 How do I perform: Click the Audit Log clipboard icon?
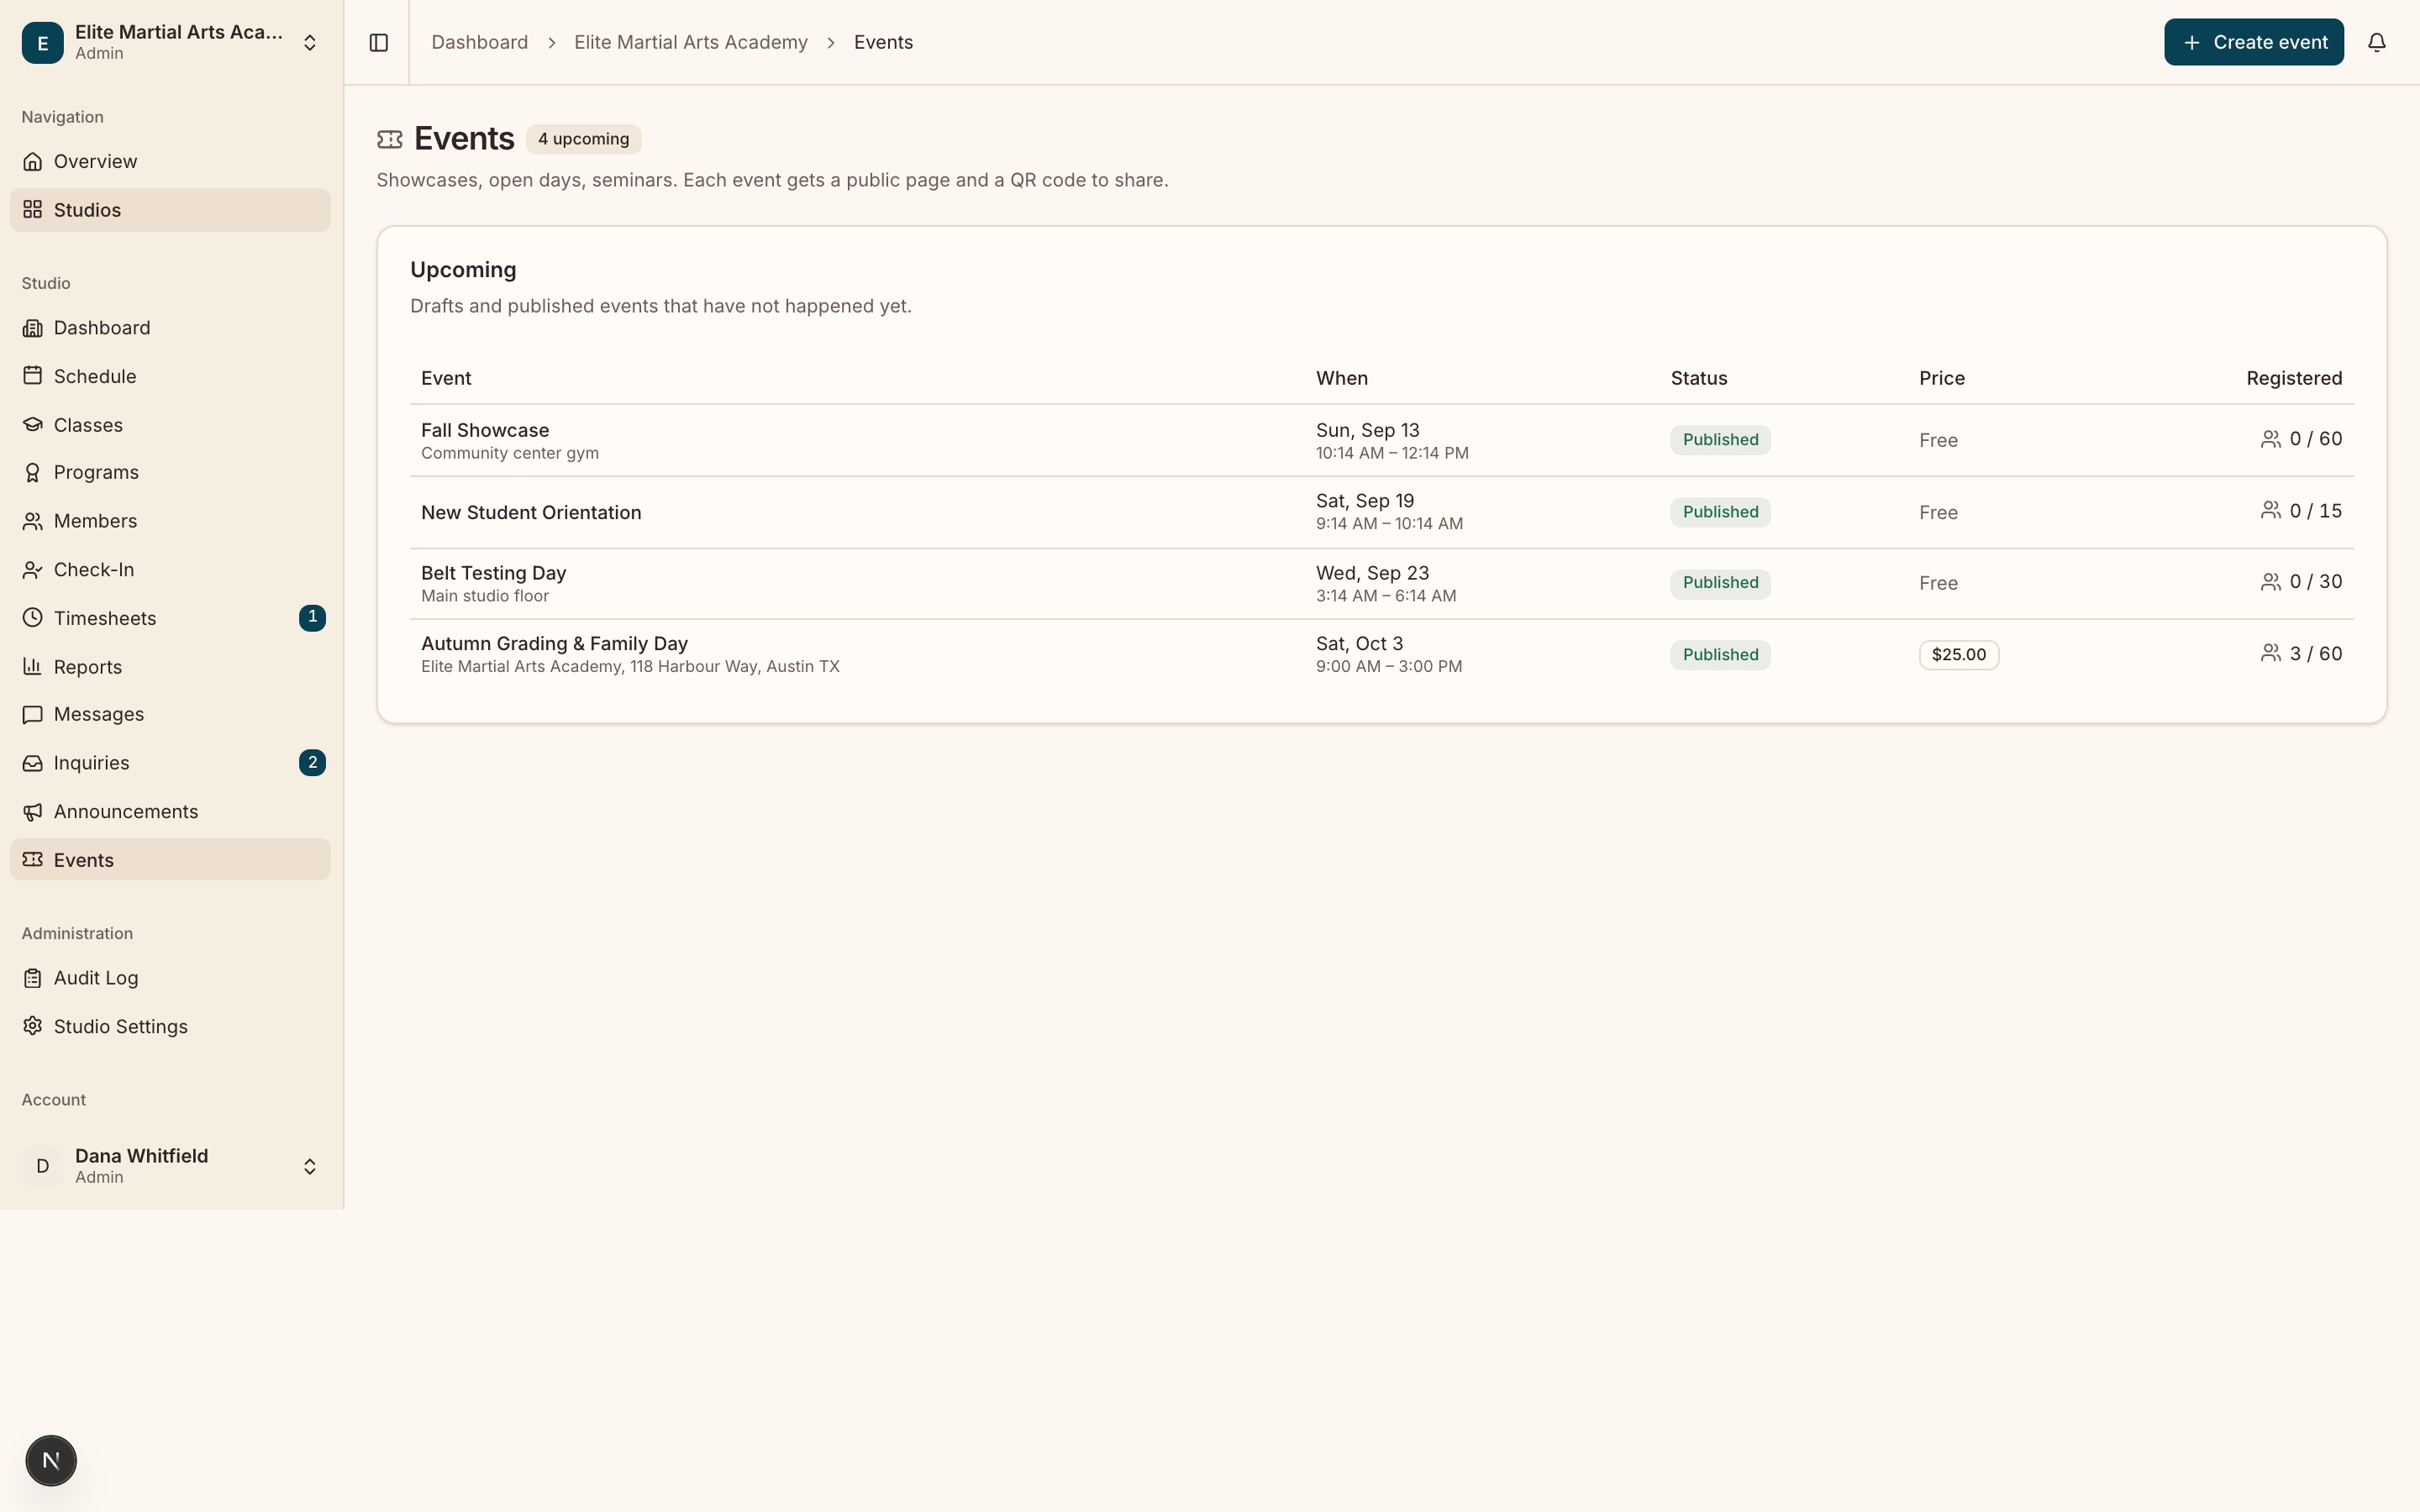coord(33,978)
